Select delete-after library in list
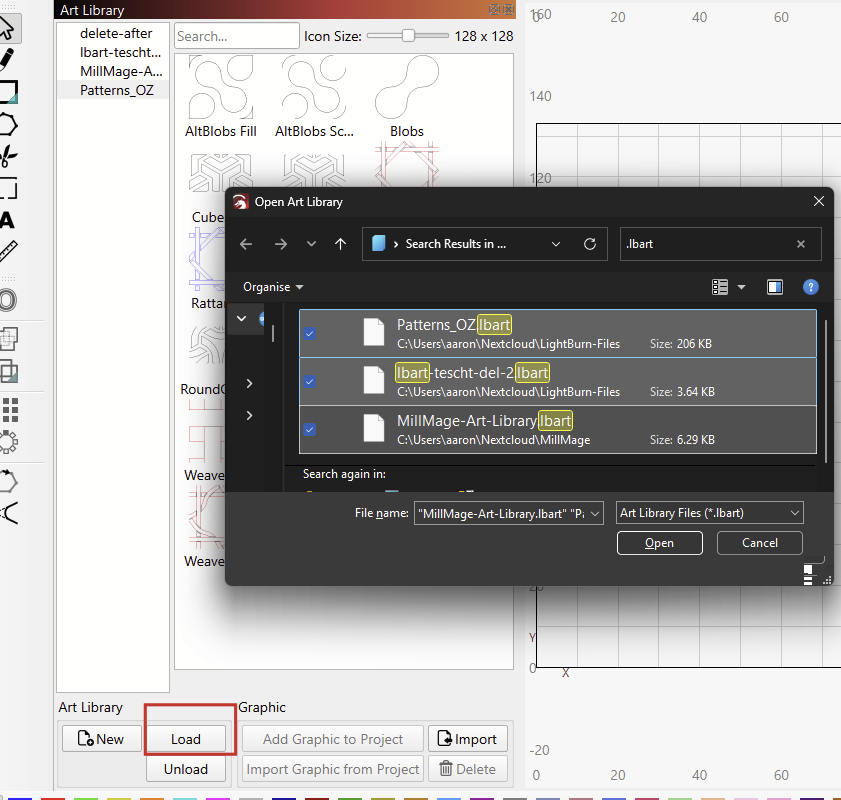This screenshot has width=841, height=800. pyautogui.click(x=116, y=33)
